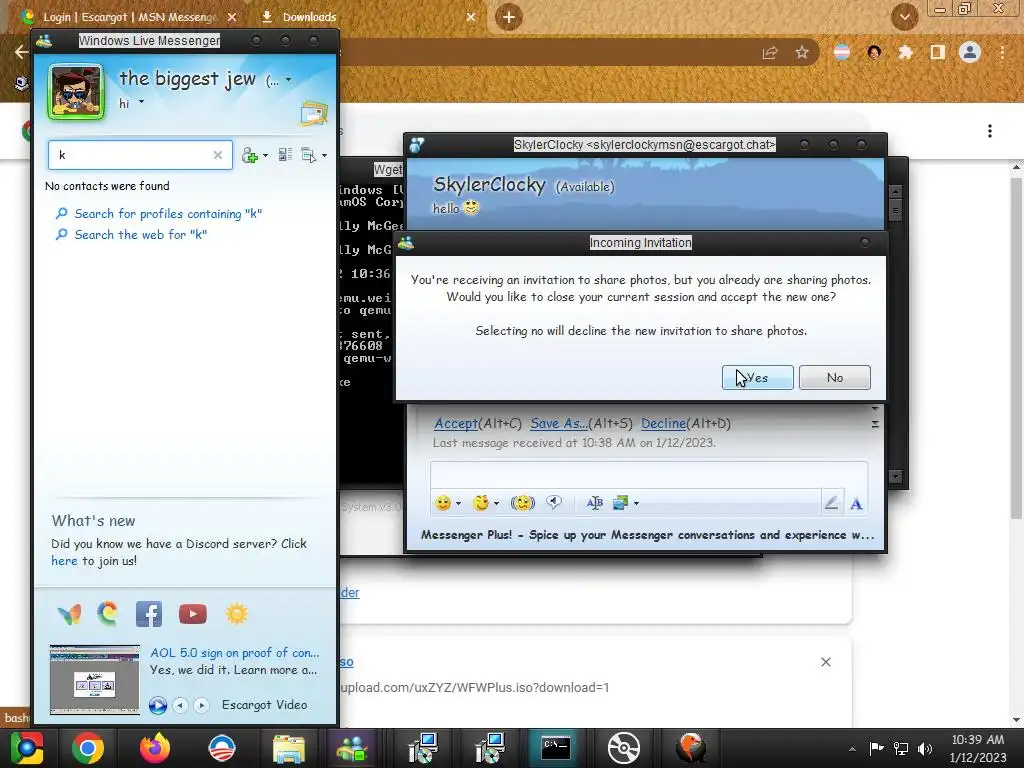The height and width of the screenshot is (768, 1024).
Task: Switch to text mode 'A' icon
Action: tap(856, 504)
